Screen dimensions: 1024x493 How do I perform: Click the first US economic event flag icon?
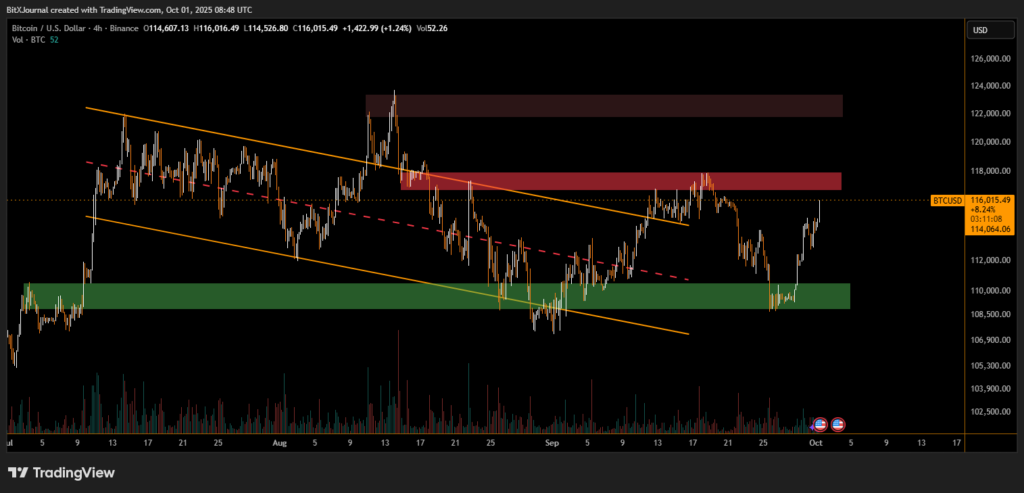(821, 424)
